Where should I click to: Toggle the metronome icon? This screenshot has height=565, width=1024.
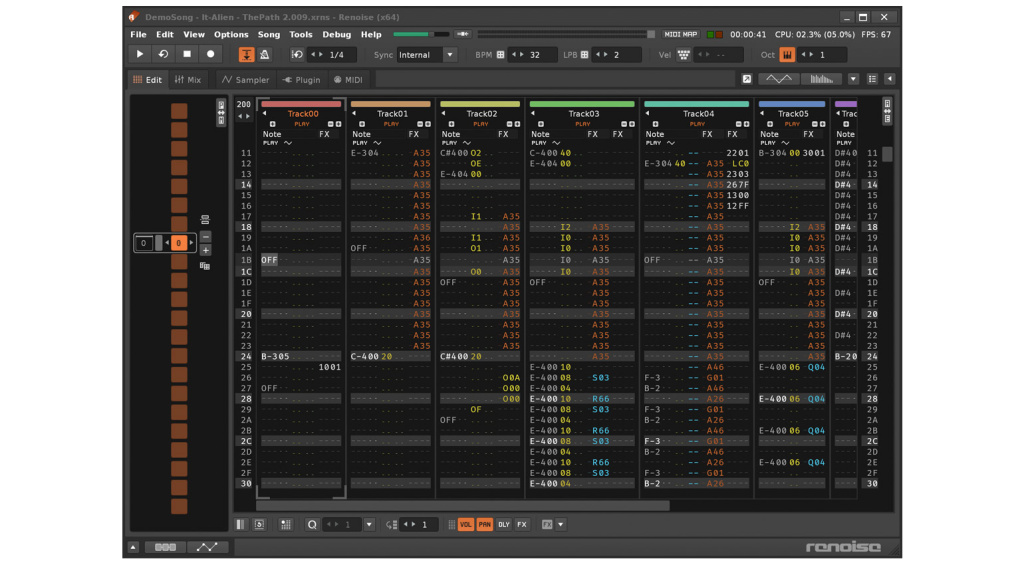(264, 55)
